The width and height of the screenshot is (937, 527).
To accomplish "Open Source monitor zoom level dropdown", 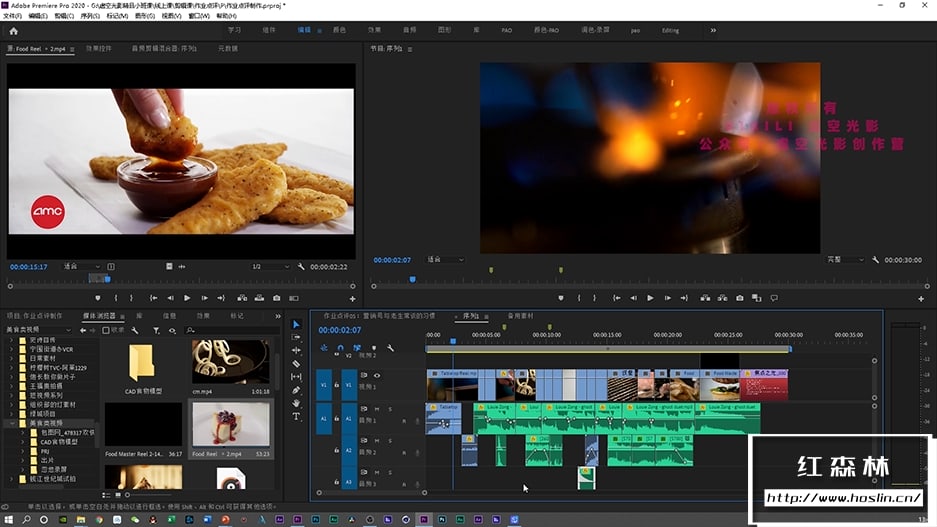I will 82,266.
